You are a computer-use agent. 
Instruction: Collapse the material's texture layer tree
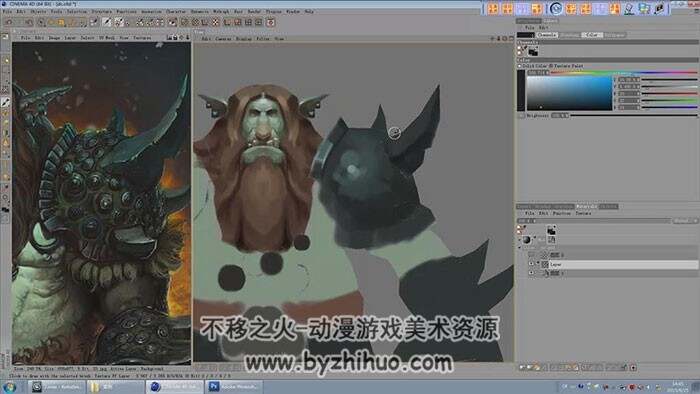(x=520, y=247)
